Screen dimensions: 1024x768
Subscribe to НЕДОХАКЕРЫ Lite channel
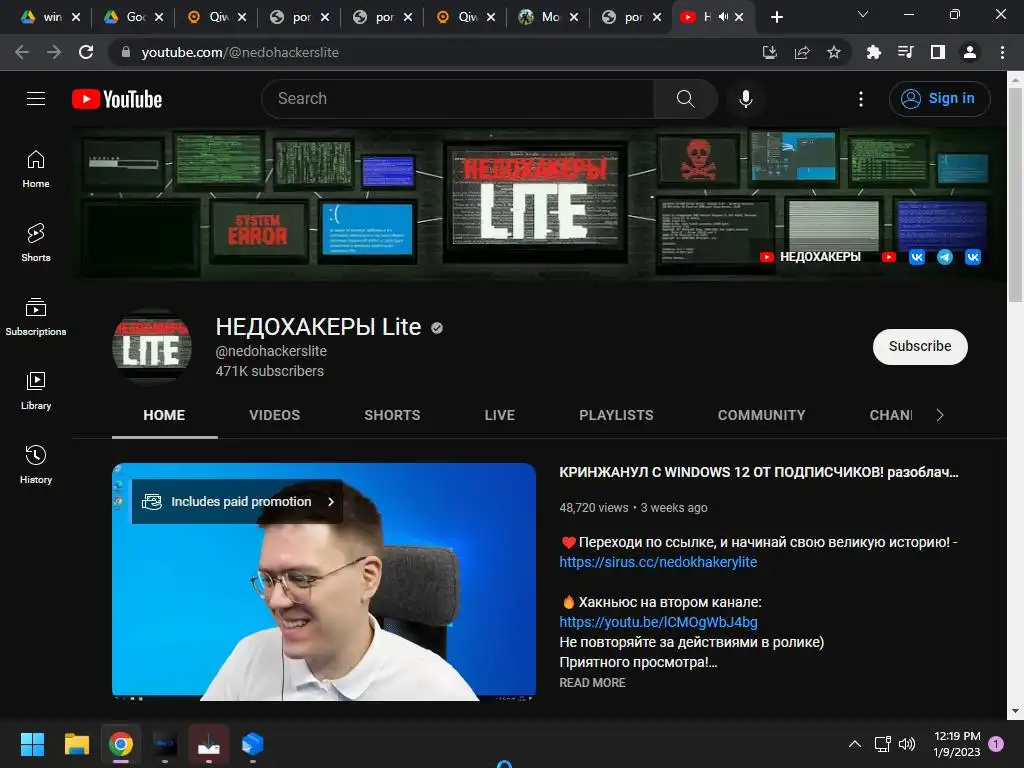920,346
